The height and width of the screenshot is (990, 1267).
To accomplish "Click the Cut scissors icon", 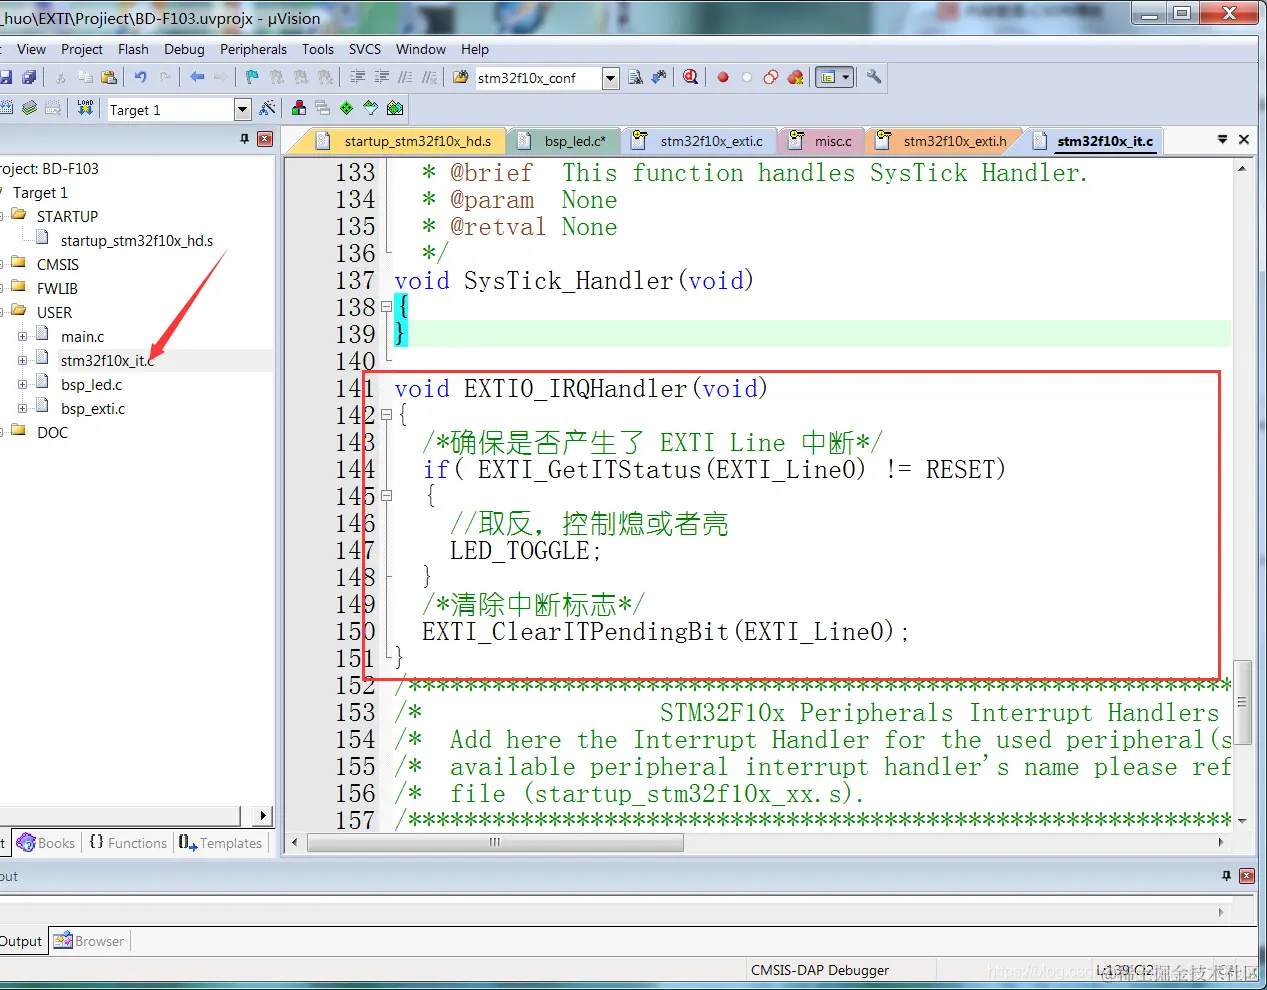I will pyautogui.click(x=60, y=77).
